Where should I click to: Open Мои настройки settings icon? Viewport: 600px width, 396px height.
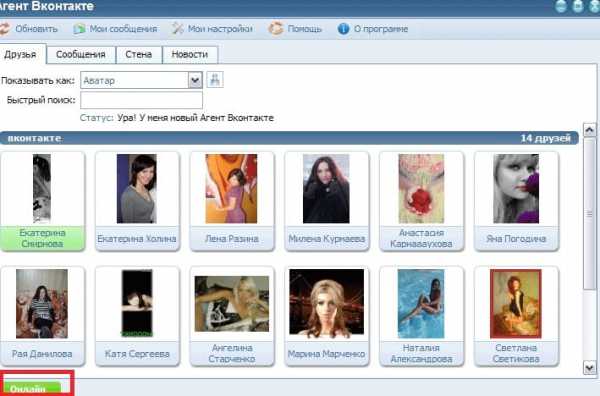tap(177, 28)
